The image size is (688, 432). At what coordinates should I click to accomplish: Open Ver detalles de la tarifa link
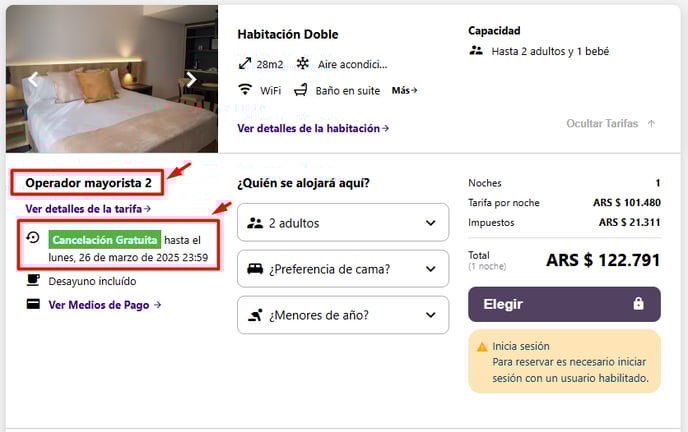click(x=88, y=209)
